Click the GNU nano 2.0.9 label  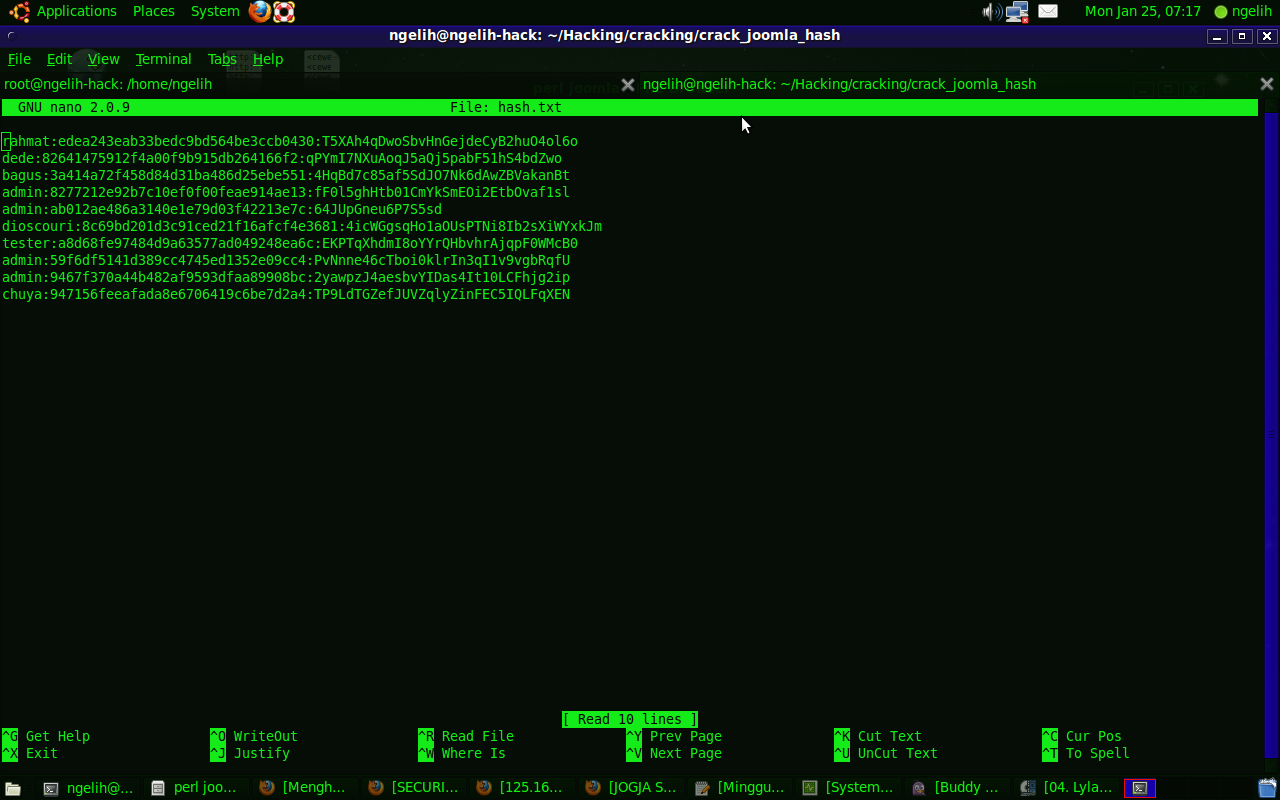click(74, 107)
